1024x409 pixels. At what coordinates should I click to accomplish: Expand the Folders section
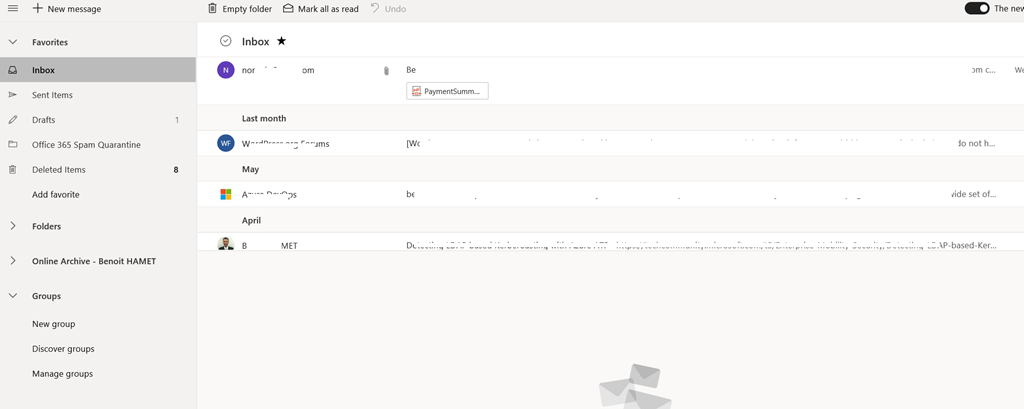[12, 226]
